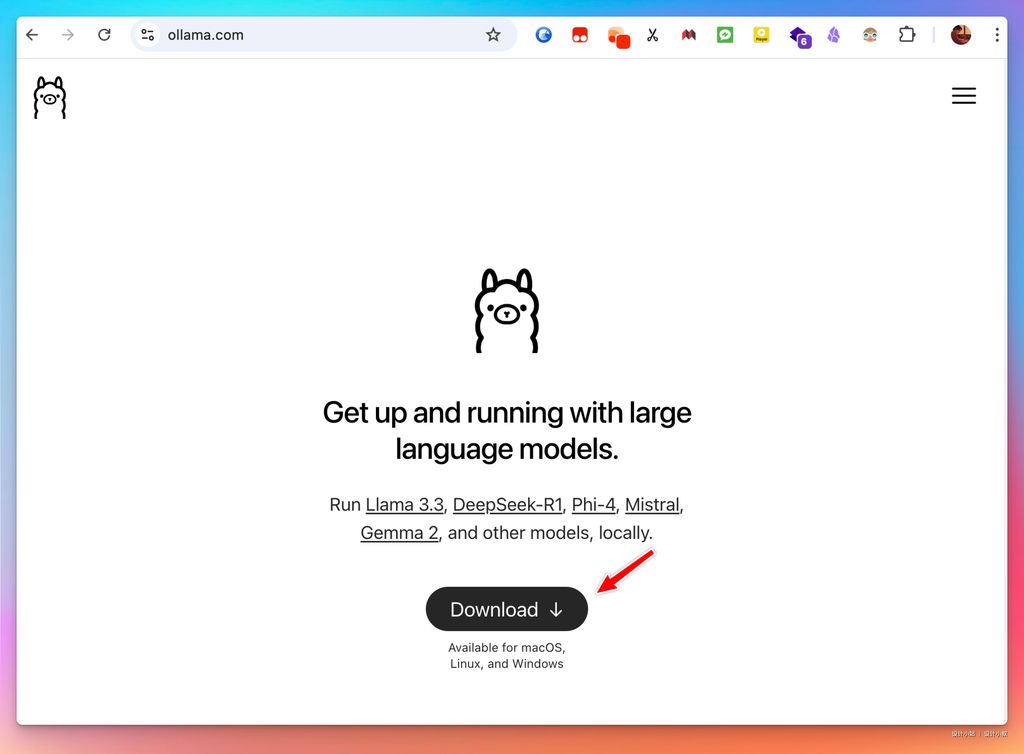Click the user profile avatar

960,35
